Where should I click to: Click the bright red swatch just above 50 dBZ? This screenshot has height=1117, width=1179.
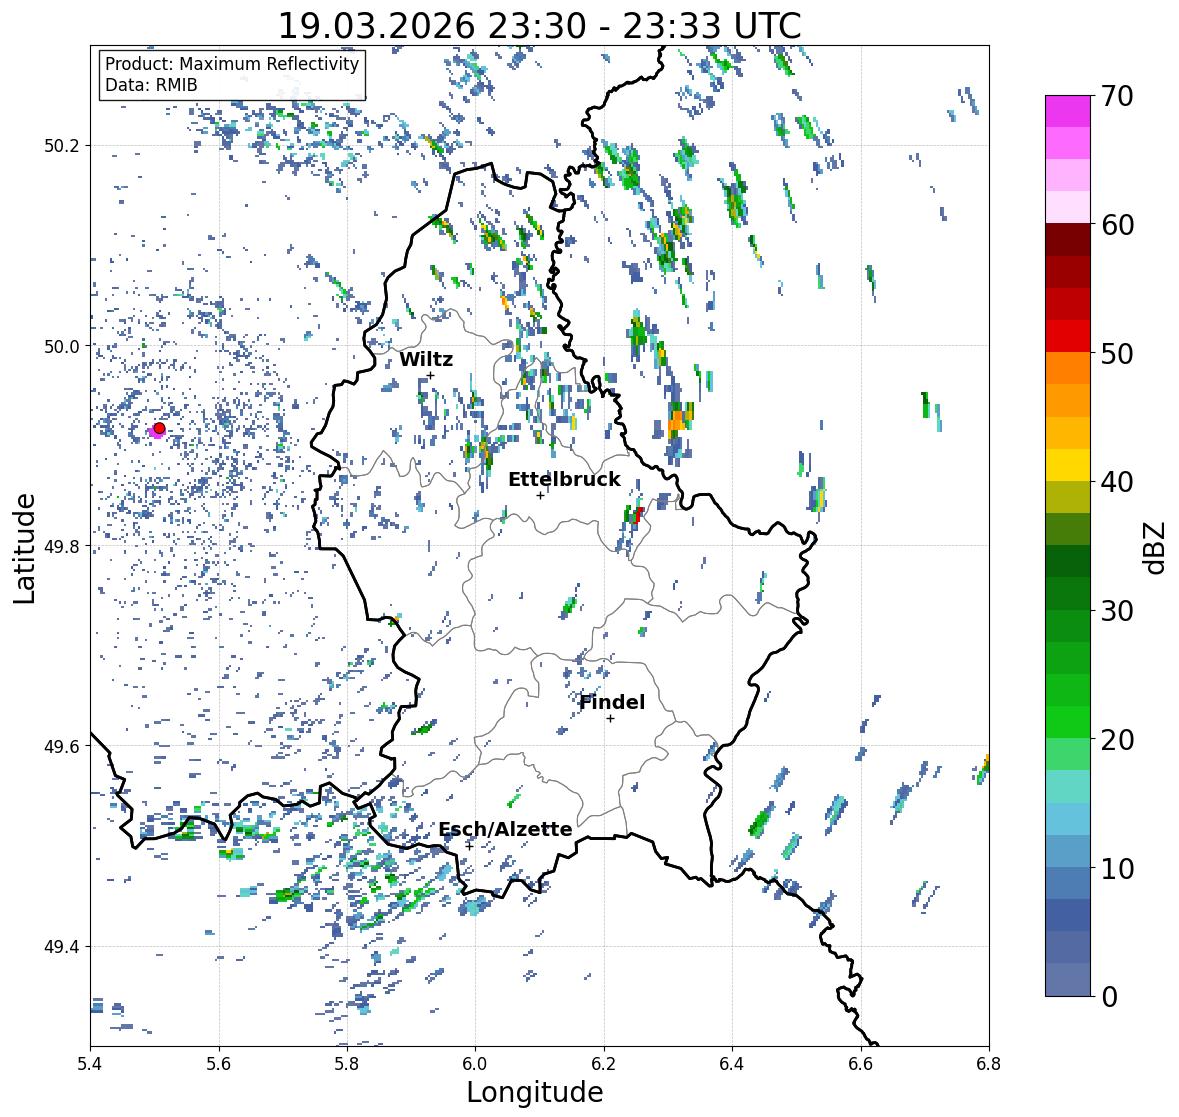coord(1068,336)
